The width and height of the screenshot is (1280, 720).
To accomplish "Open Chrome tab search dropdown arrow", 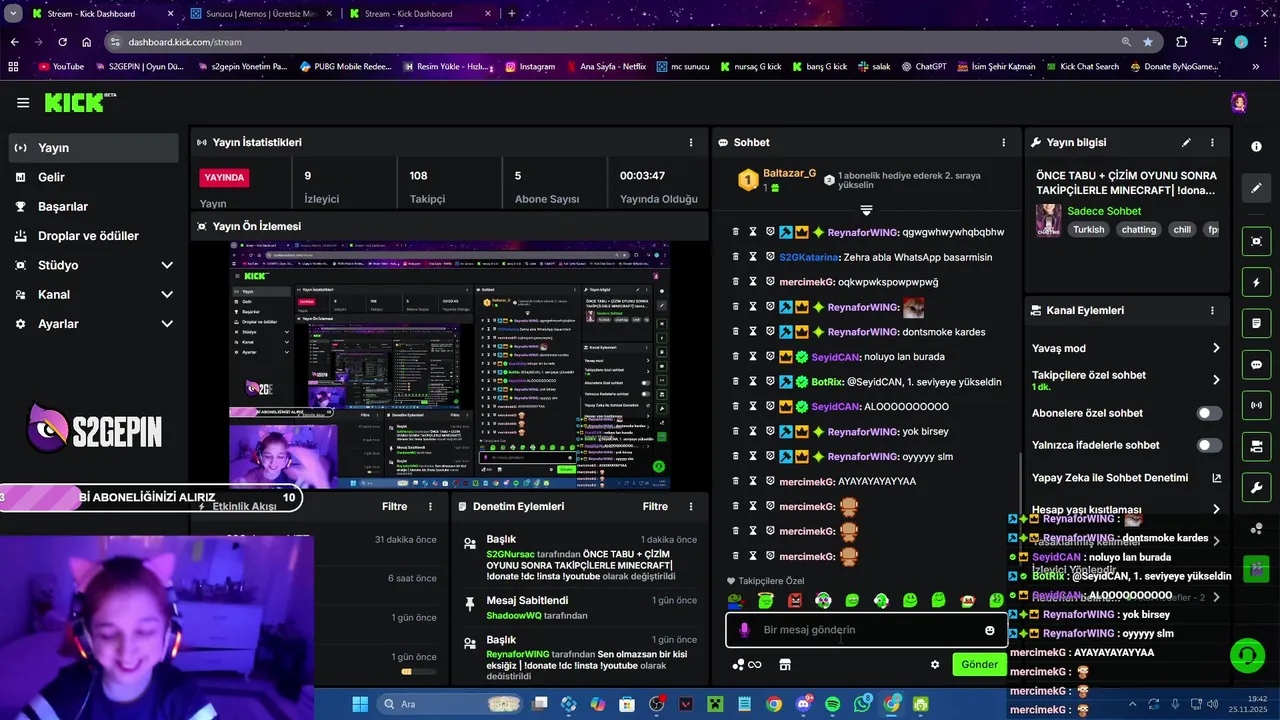I will tap(13, 14).
